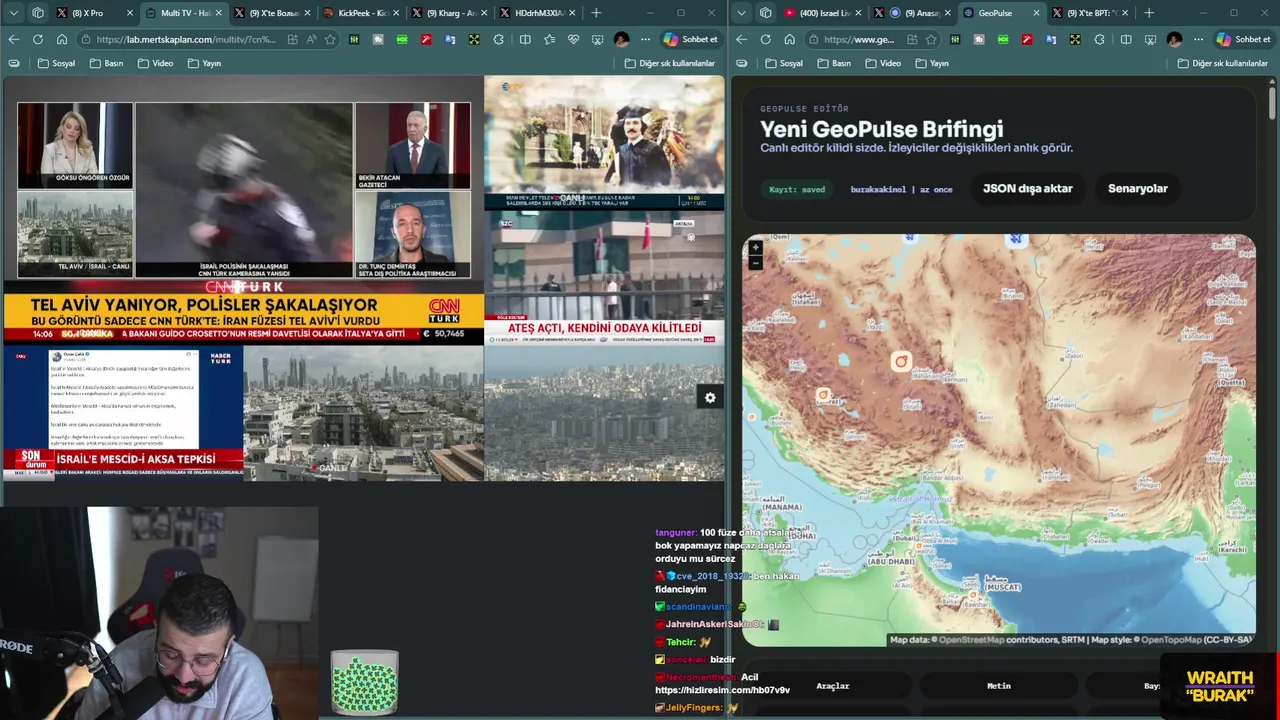Open the translate extension in left browser toolbar

click(x=450, y=39)
